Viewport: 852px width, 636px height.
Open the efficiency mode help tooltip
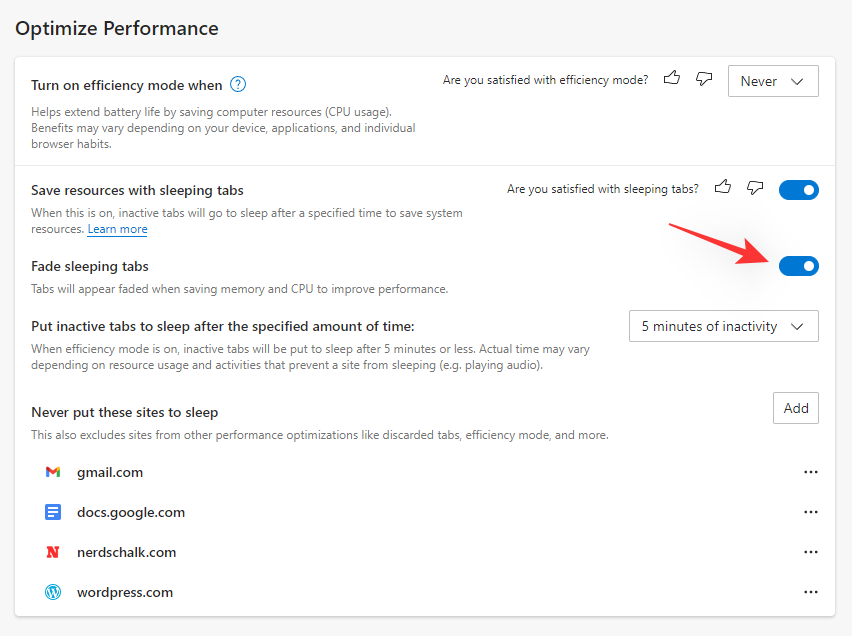(238, 84)
